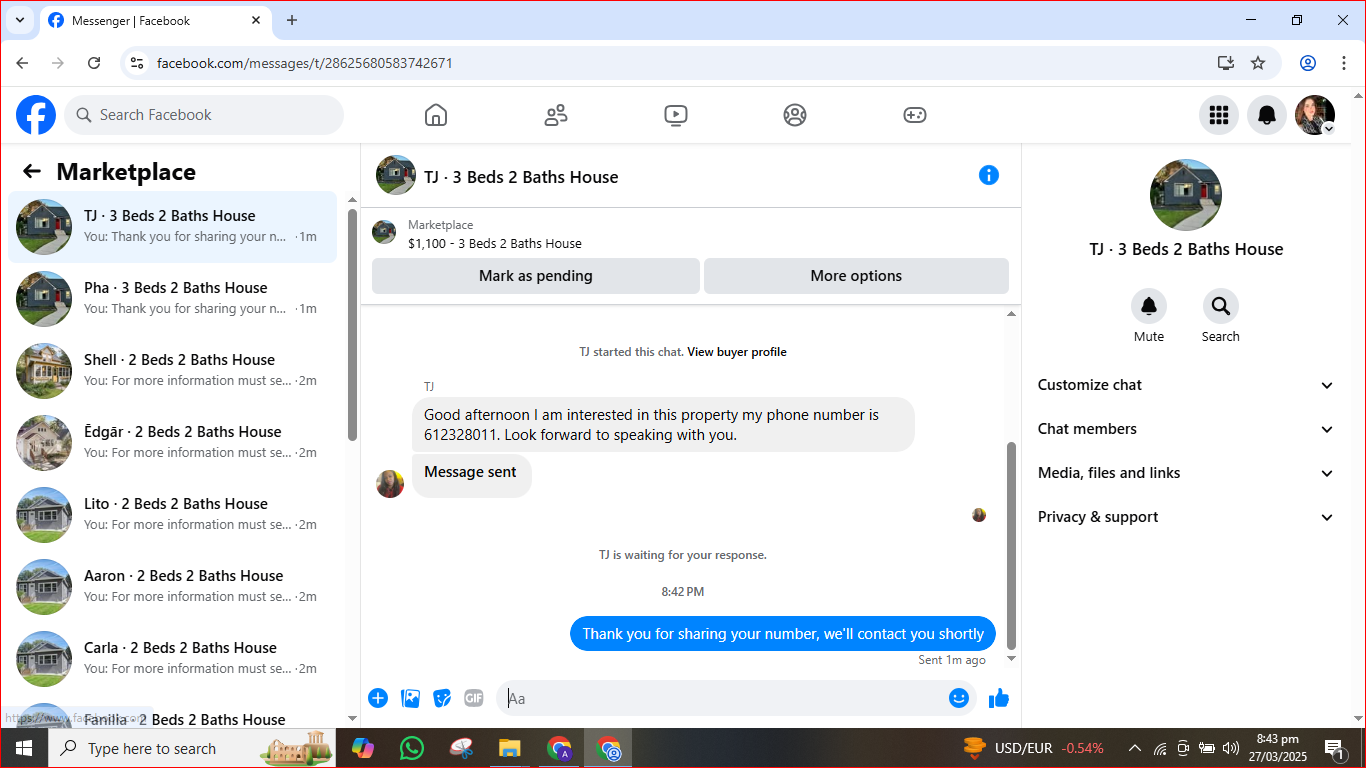This screenshot has width=1366, height=768.
Task: Bookmark this page with the star icon
Action: pos(1258,63)
